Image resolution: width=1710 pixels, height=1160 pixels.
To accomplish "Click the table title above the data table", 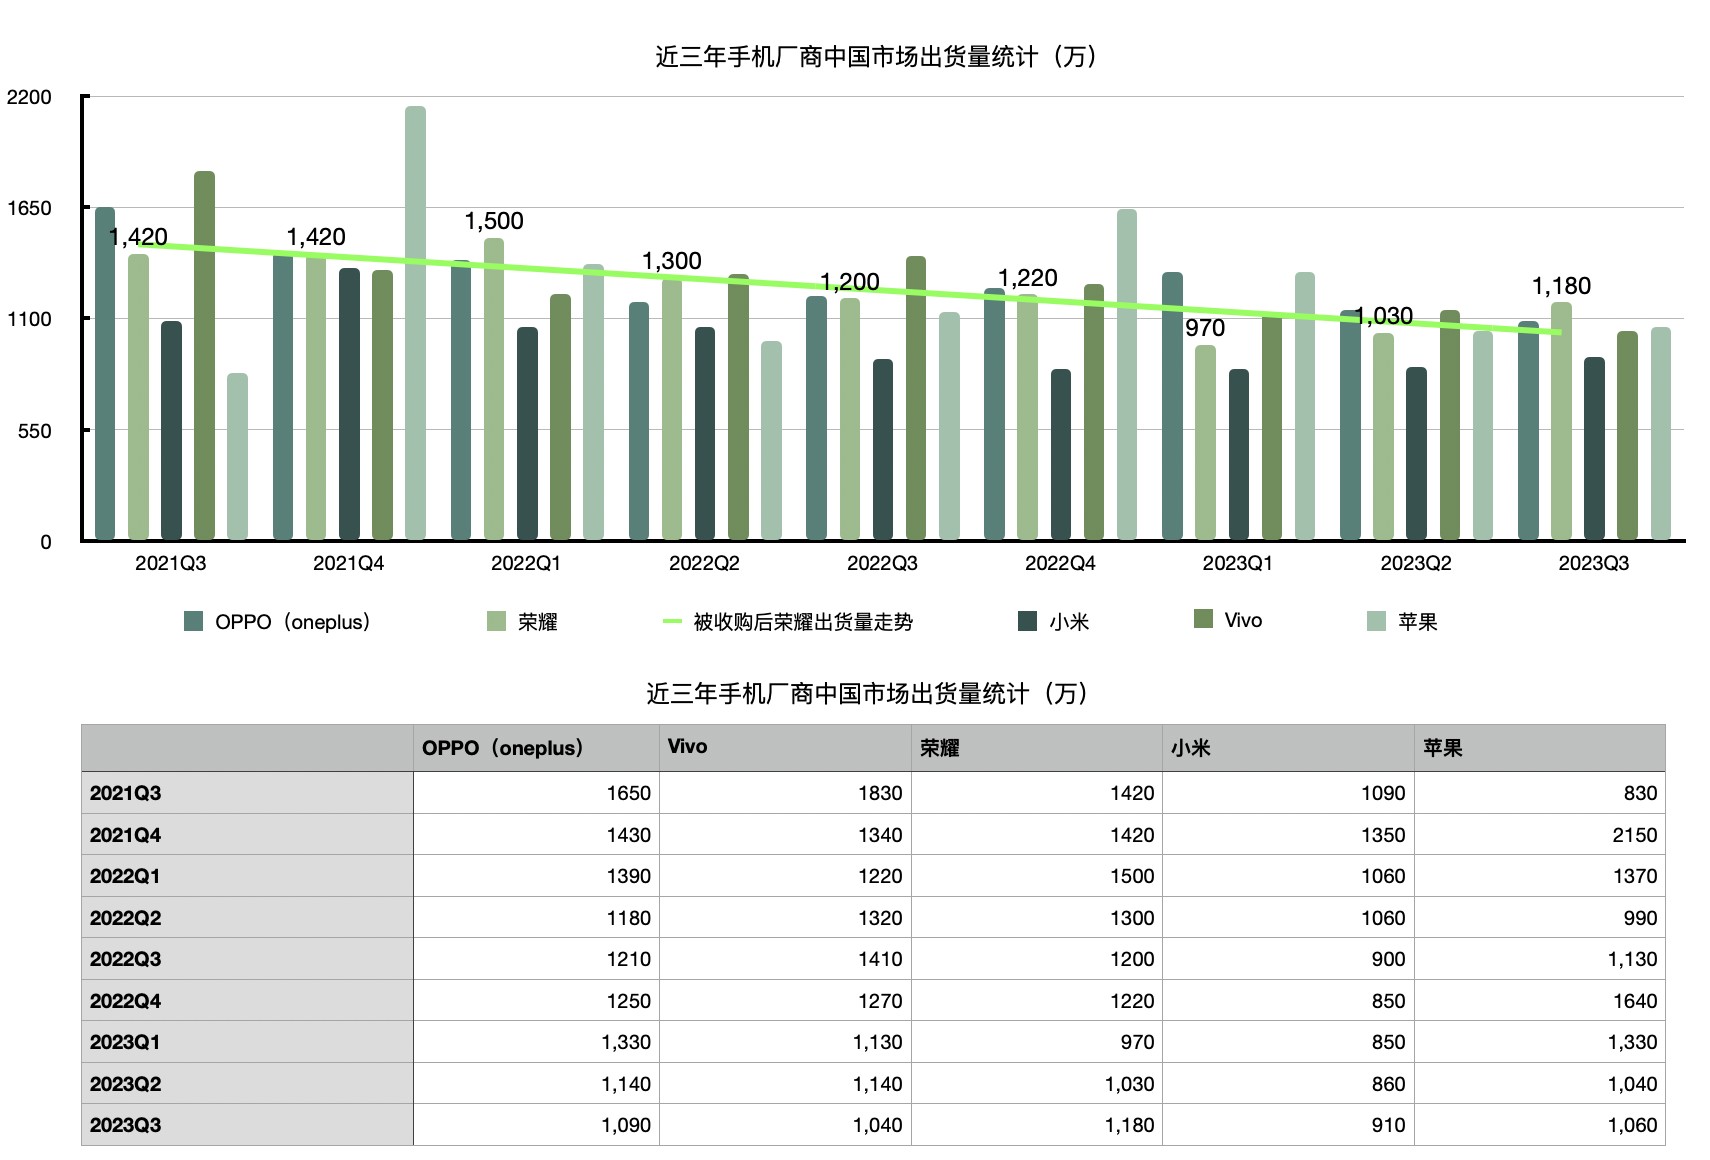I will [867, 693].
